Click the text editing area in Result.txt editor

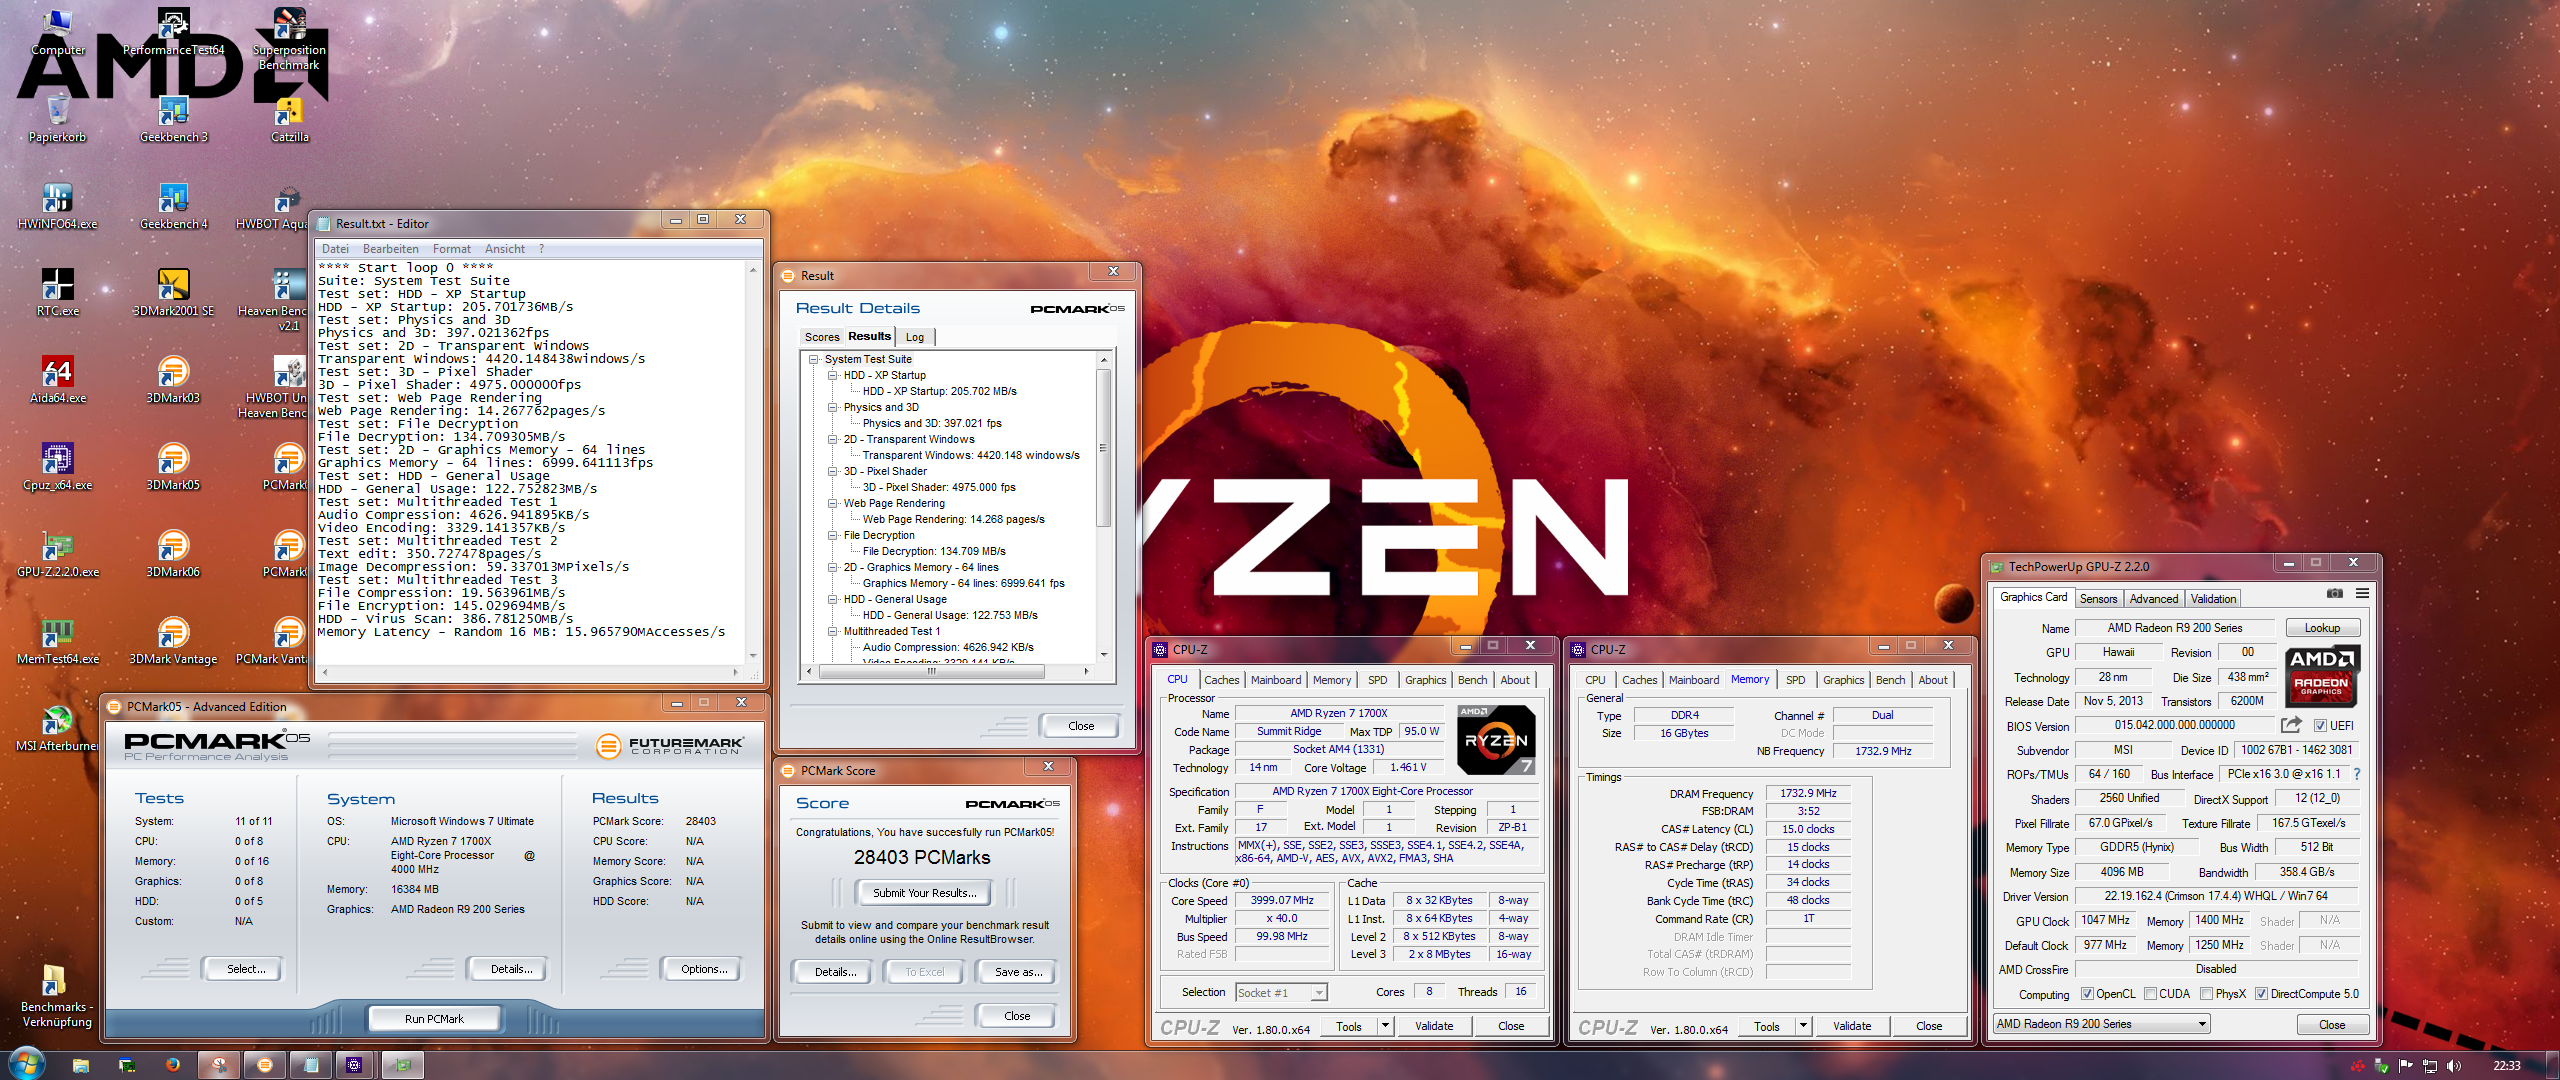click(x=531, y=463)
